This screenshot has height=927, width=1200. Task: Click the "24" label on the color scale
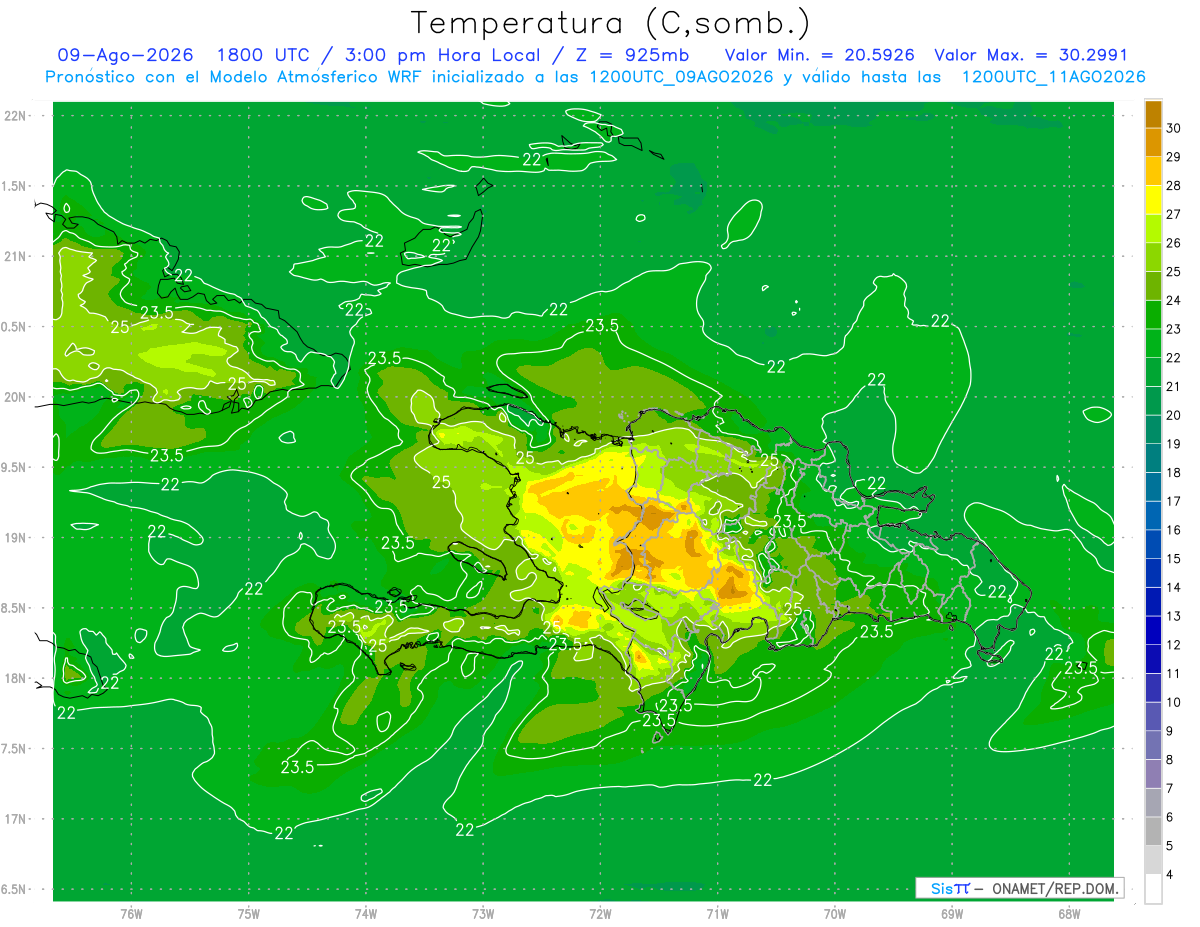[1173, 300]
